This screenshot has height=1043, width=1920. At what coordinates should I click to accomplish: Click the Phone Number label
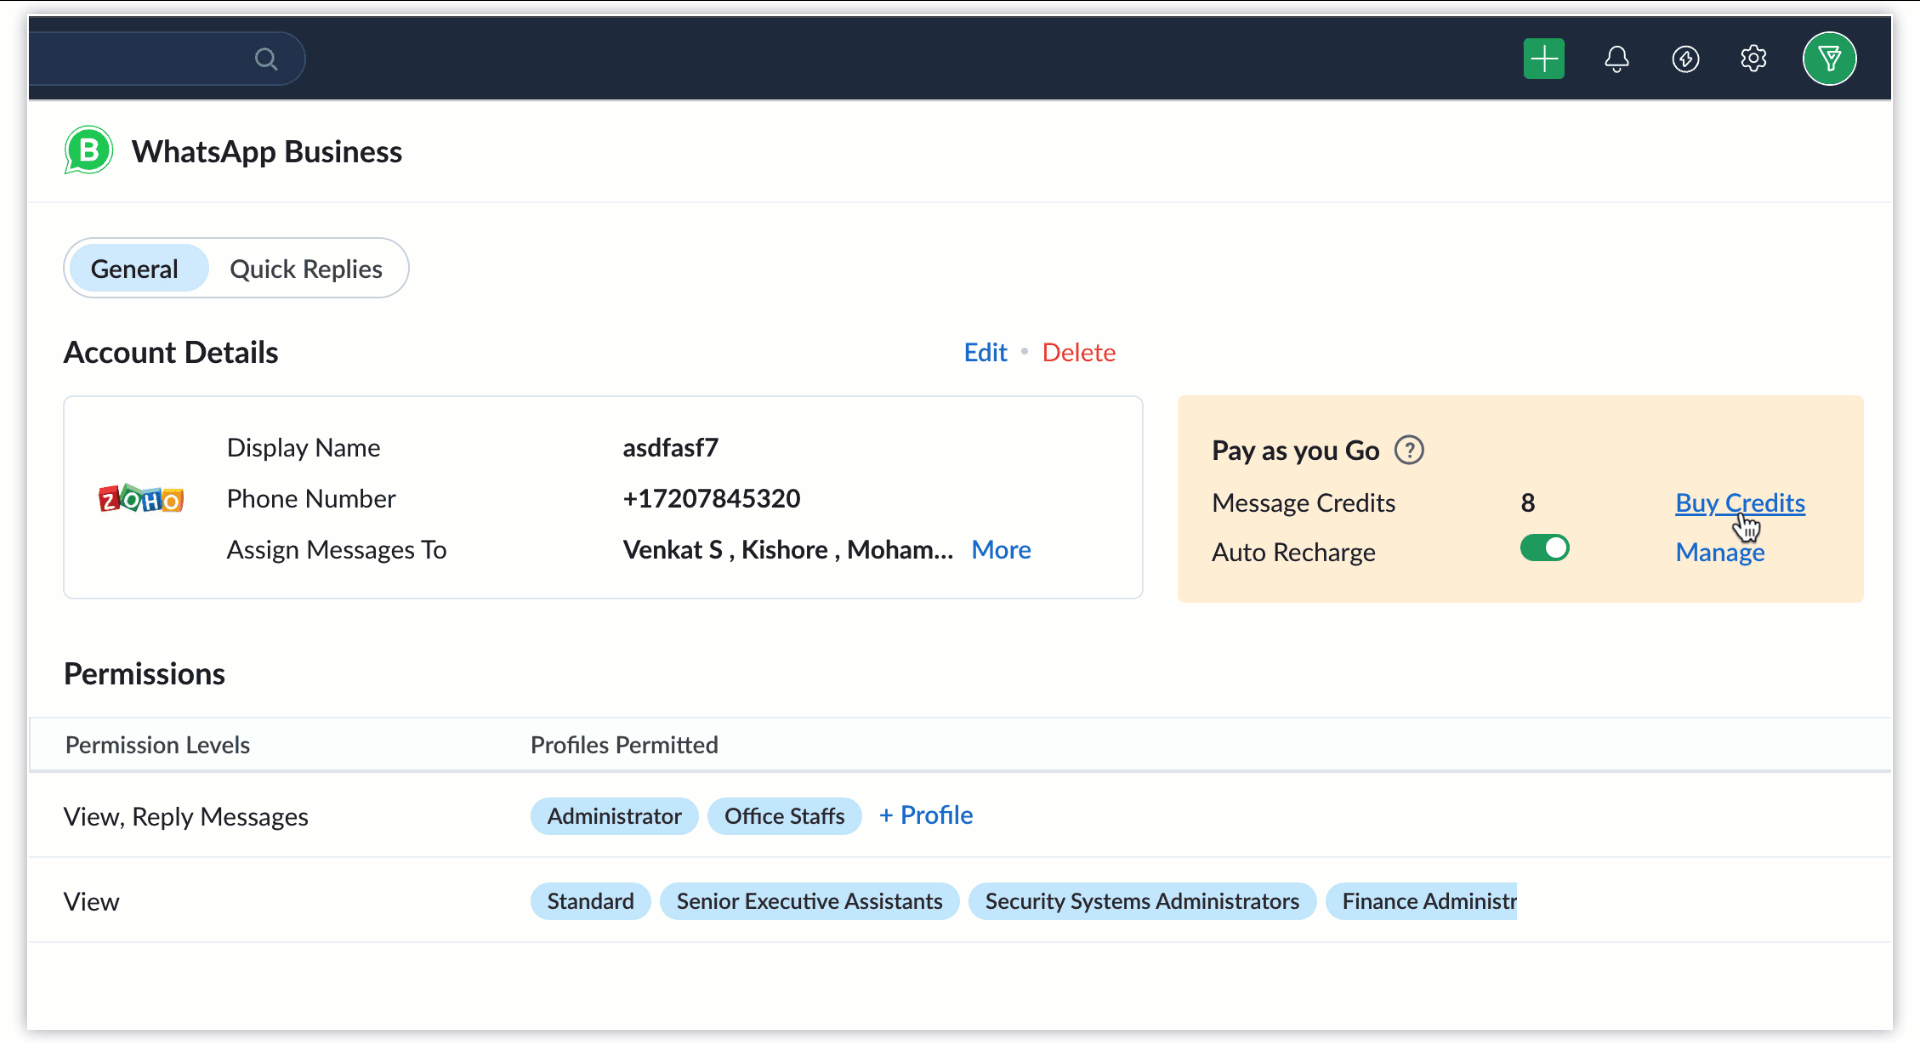[x=311, y=498]
